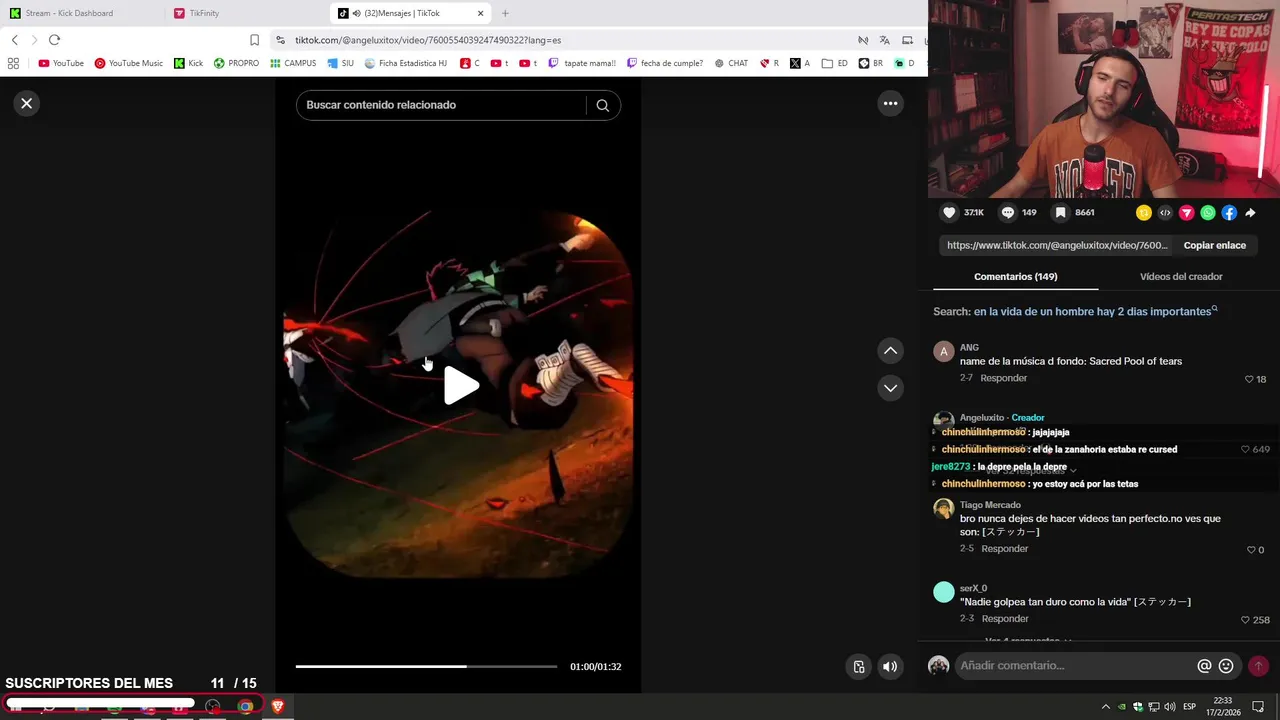Open the 'YouTube Music' bookmark
Screen dimensions: 1280x720
(x=129, y=63)
